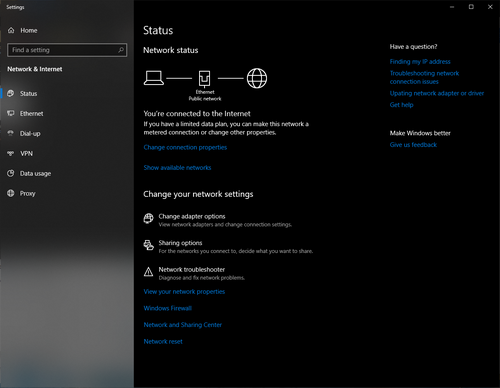
Task: Click the 'Public network' label in the diagram
Action: tap(205, 99)
